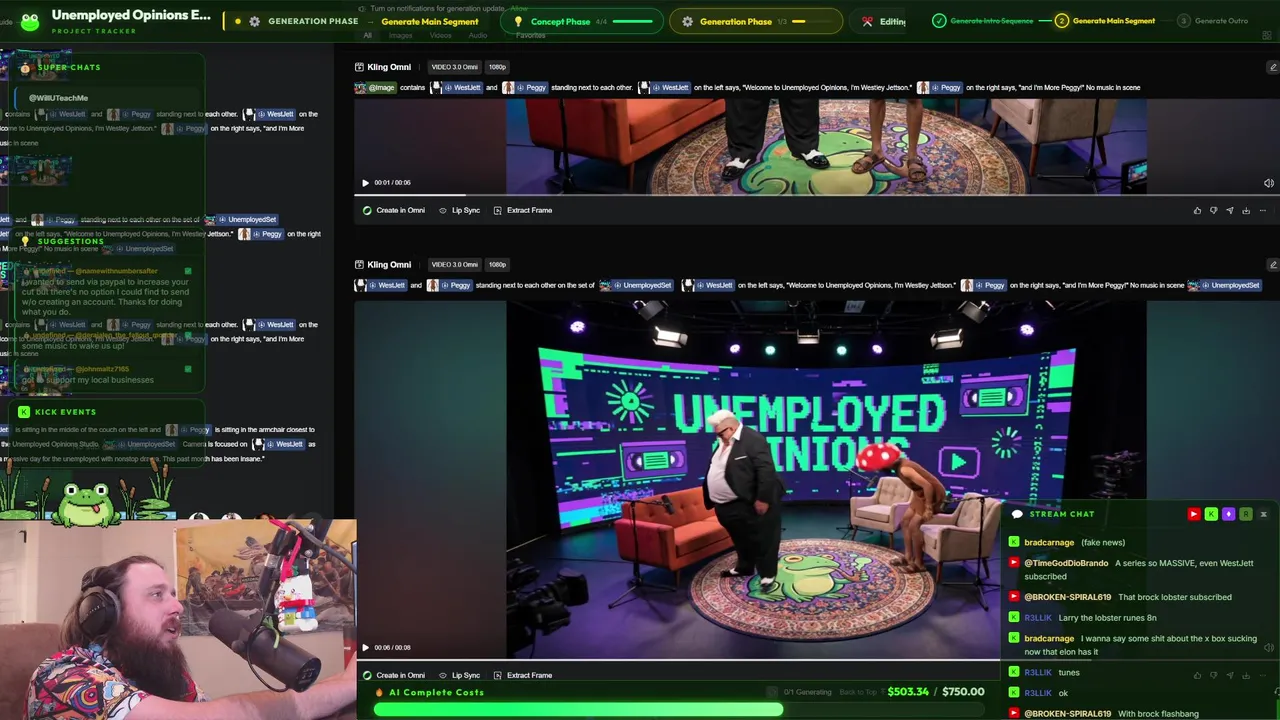Select the Generate Main Segment step 2

pyautogui.click(x=1105, y=21)
